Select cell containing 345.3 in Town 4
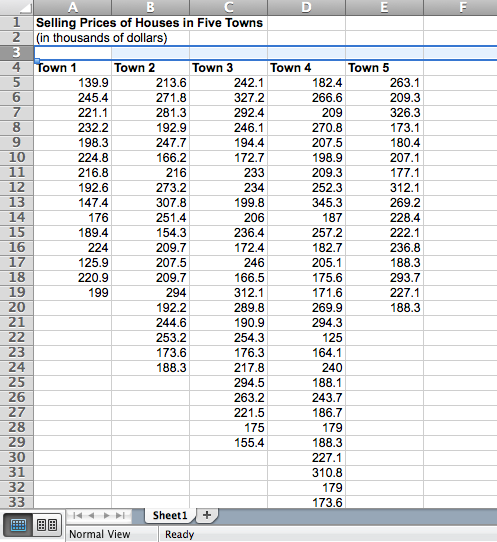Image resolution: width=497 pixels, height=542 pixels. point(306,203)
